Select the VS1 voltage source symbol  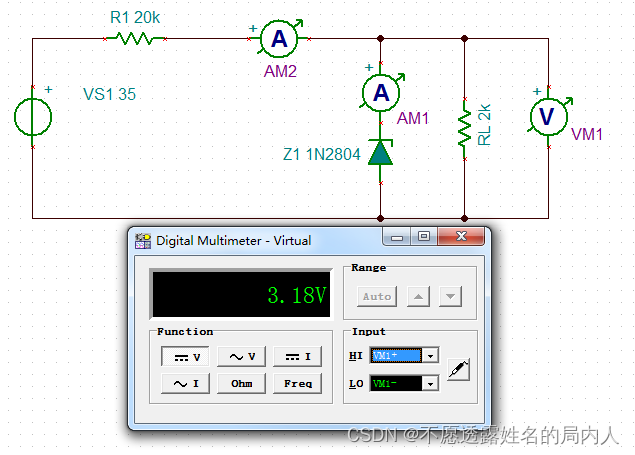click(33, 117)
